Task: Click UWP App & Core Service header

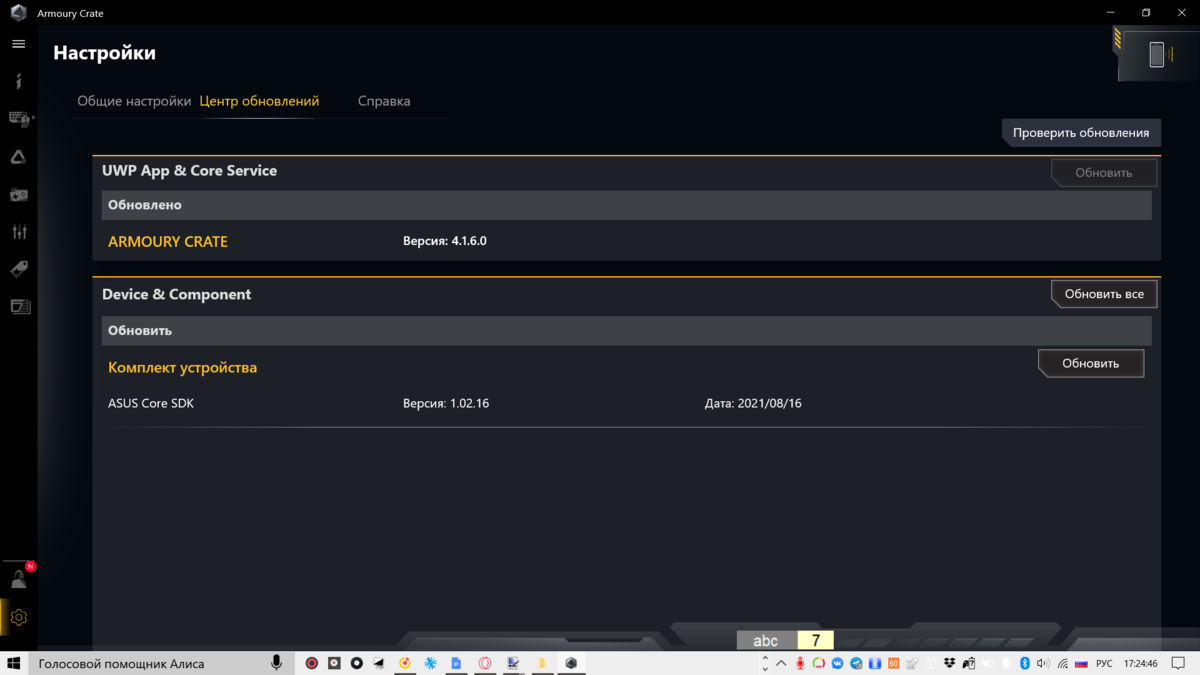Action: point(189,171)
